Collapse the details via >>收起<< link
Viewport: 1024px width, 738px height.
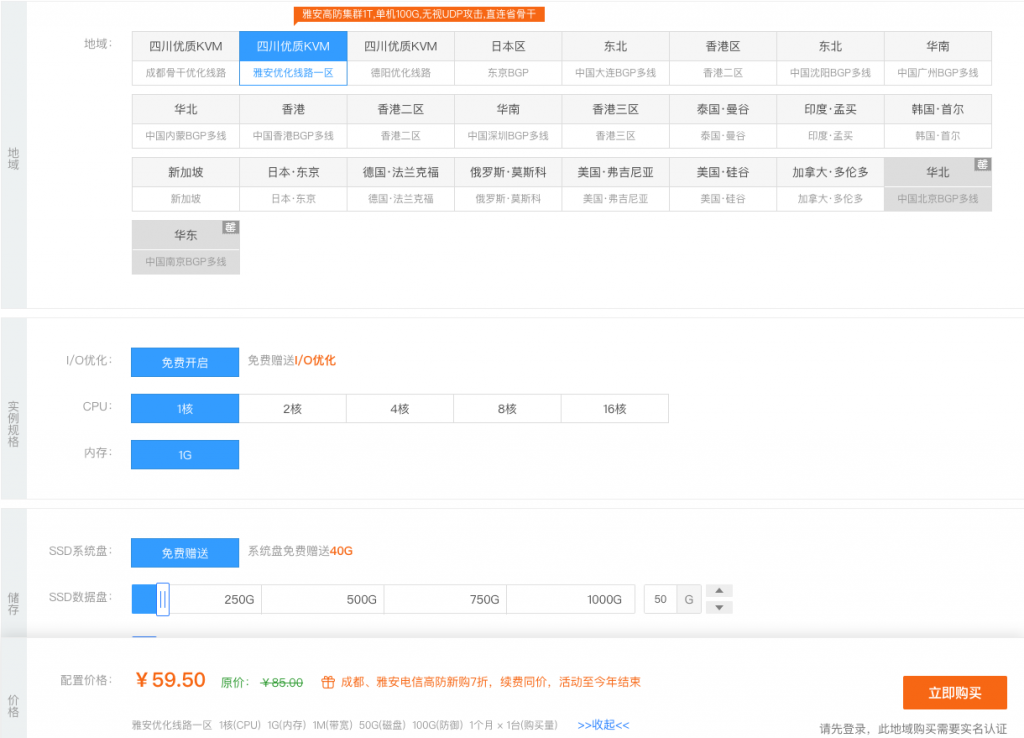tap(603, 725)
